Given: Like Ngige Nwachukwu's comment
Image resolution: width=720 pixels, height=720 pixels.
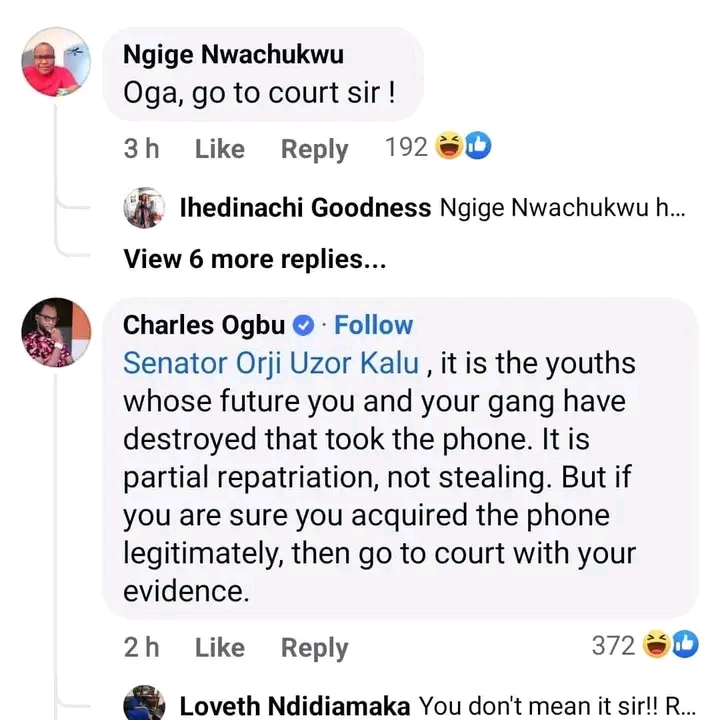Looking at the screenshot, I should point(219,149).
